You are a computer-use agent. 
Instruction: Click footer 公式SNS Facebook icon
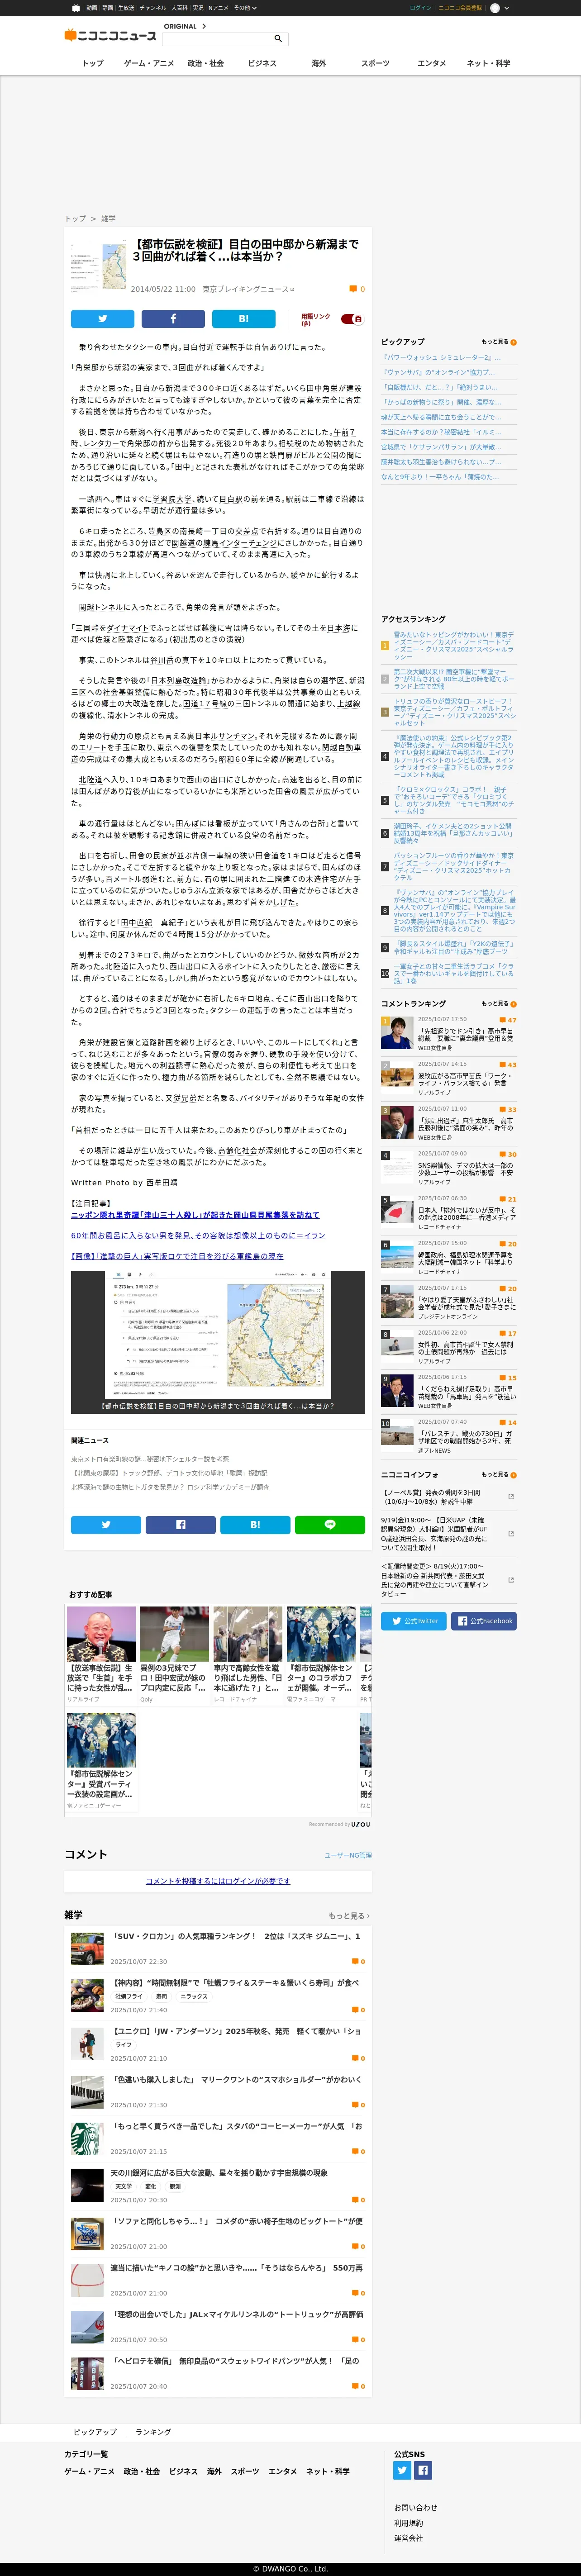click(423, 2470)
